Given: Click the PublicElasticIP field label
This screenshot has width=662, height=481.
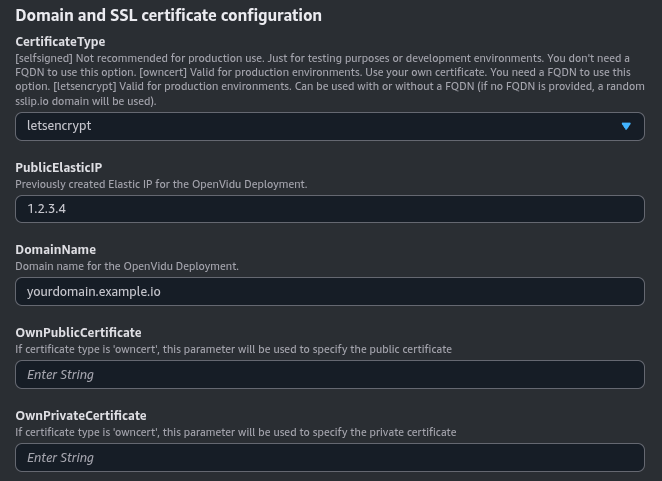Looking at the screenshot, I should [59, 167].
